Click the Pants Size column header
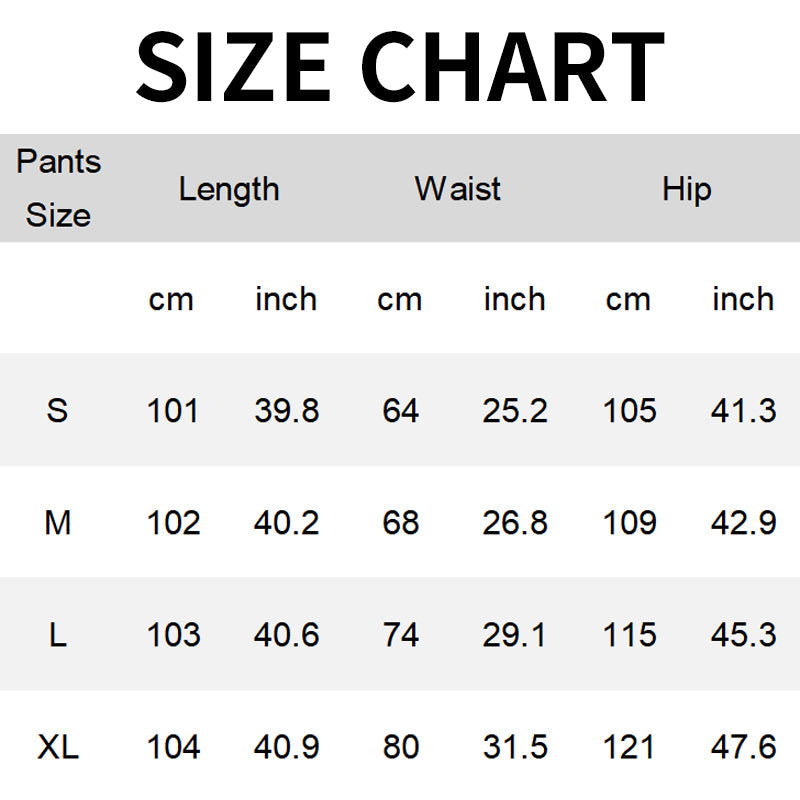800x800 pixels. 58,188
